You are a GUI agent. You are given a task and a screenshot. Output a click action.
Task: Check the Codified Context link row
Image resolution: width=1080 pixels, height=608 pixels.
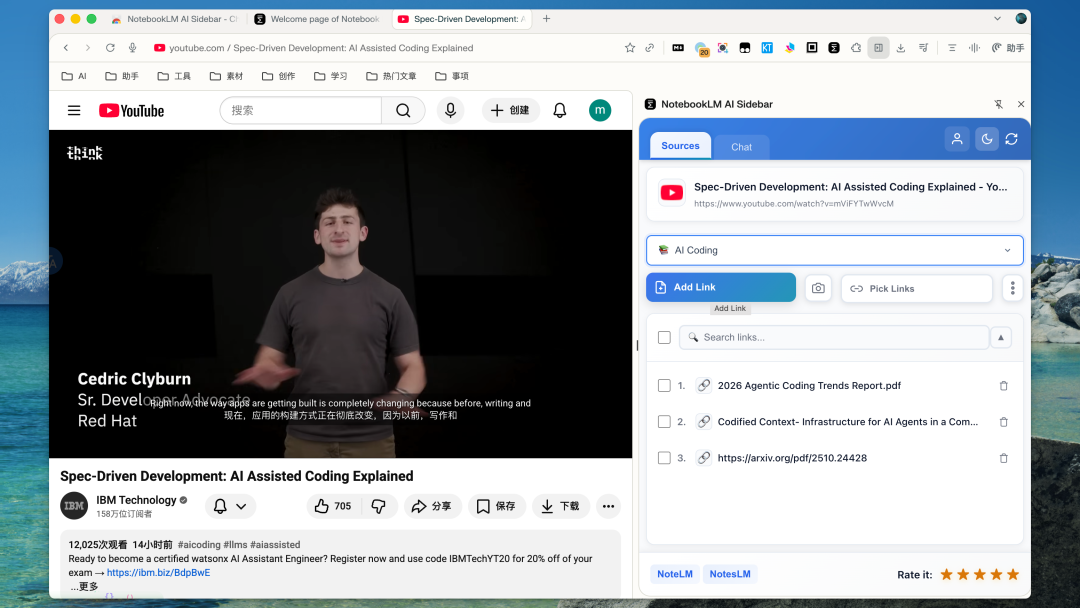pyautogui.click(x=664, y=421)
